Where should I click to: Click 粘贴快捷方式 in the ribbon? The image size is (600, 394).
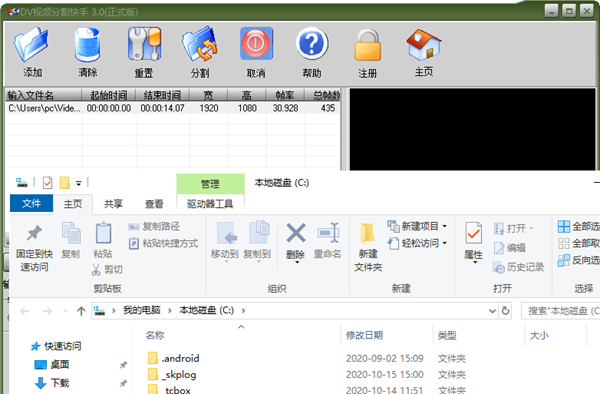click(164, 243)
